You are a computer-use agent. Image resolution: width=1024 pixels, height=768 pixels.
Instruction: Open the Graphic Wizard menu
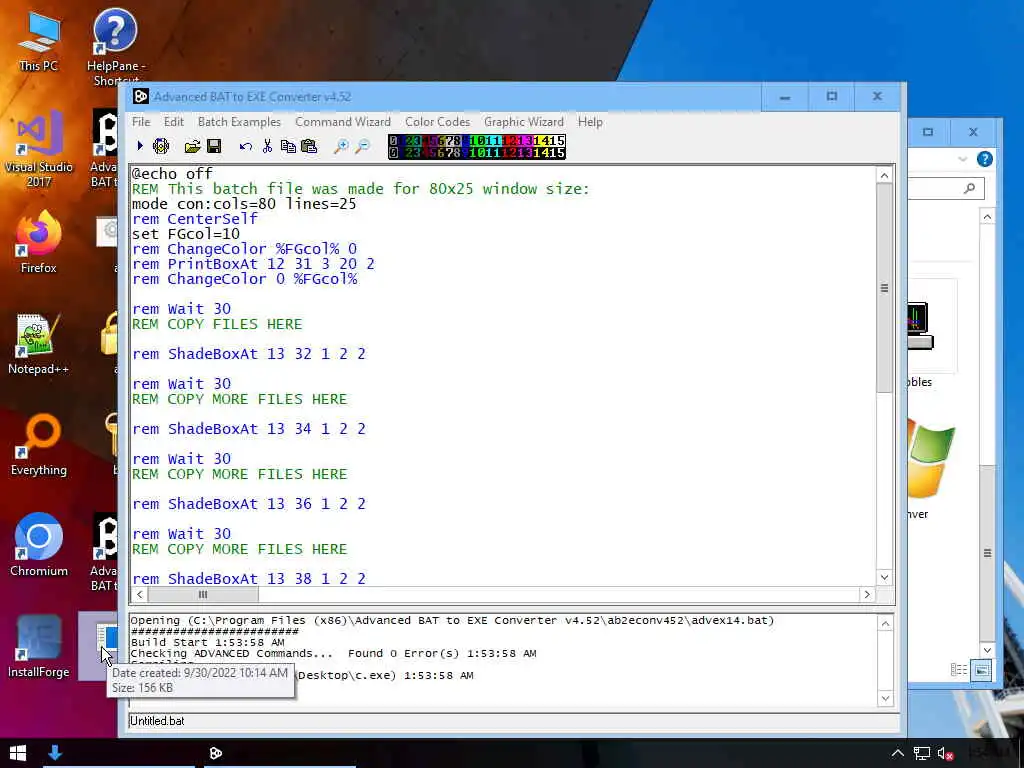pos(524,122)
